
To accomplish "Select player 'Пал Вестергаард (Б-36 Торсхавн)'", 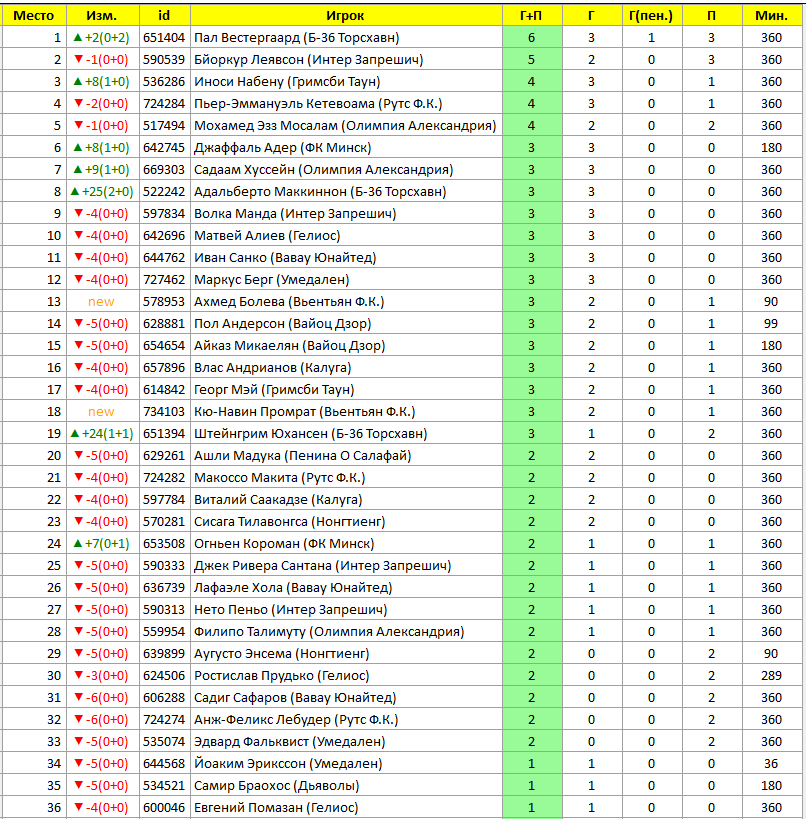I will (x=296, y=38).
